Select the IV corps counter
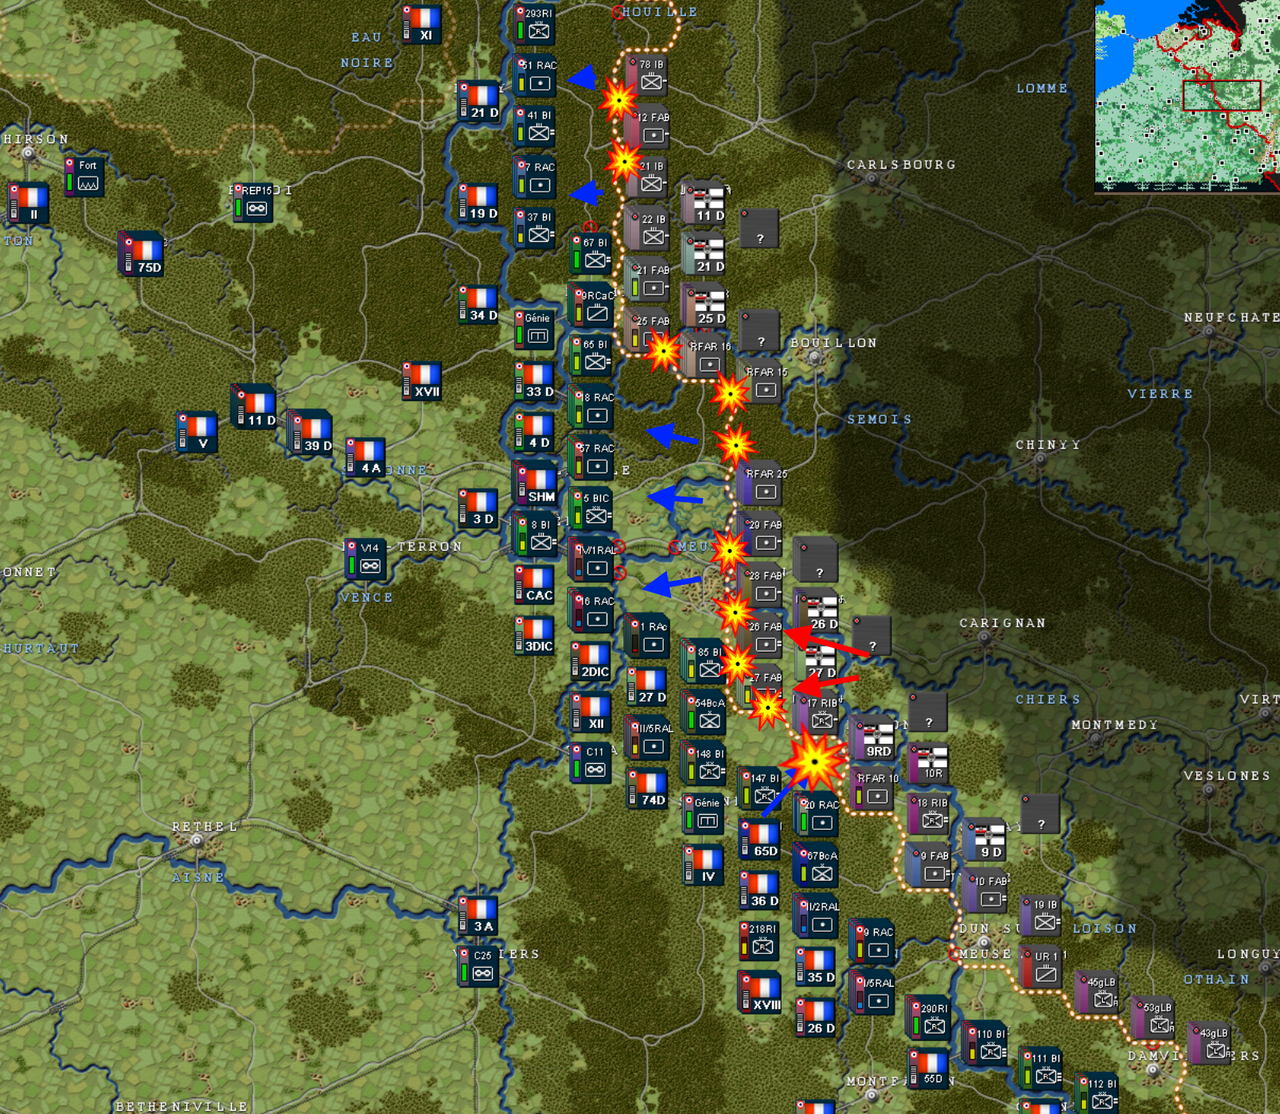This screenshot has height=1114, width=1280. point(705,866)
